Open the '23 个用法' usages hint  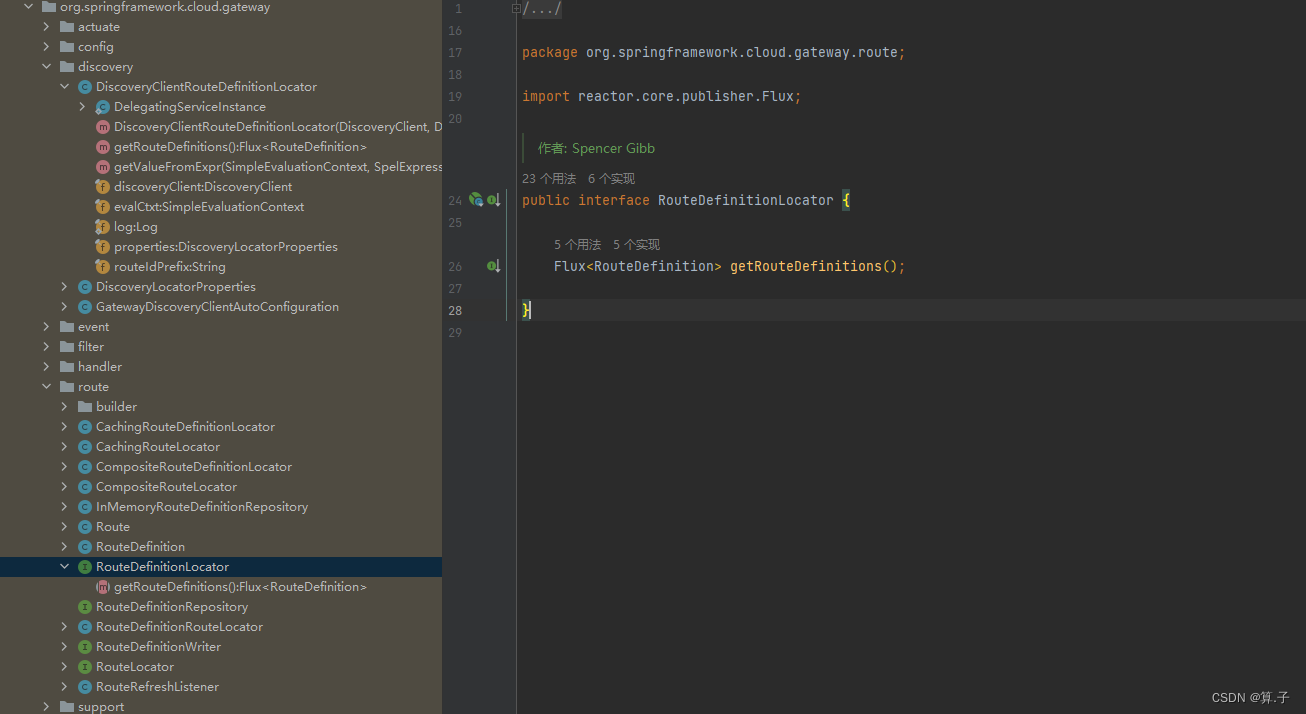[x=549, y=179]
